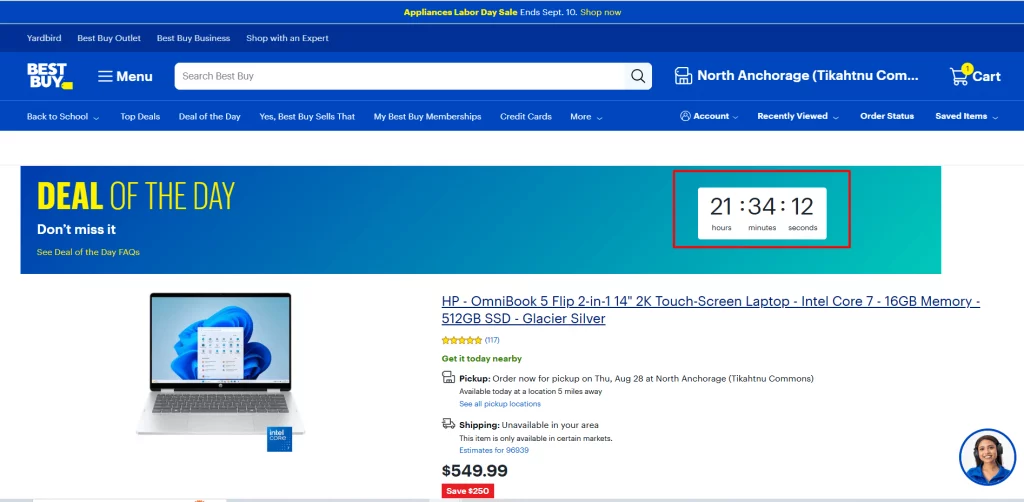
Task: Click Shop now in sale banner
Action: click(x=601, y=12)
